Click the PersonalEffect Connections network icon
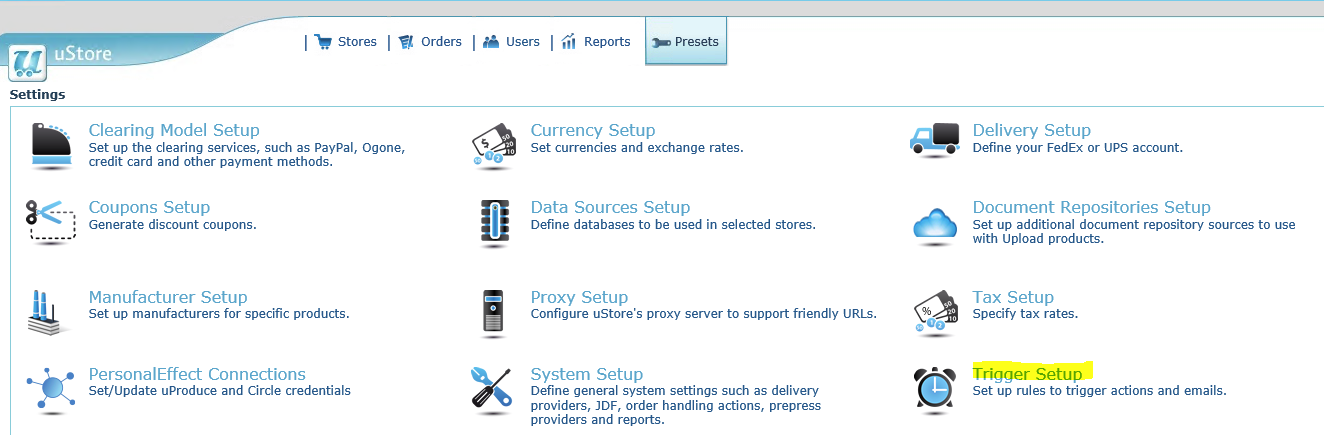The image size is (1324, 435). [51, 389]
